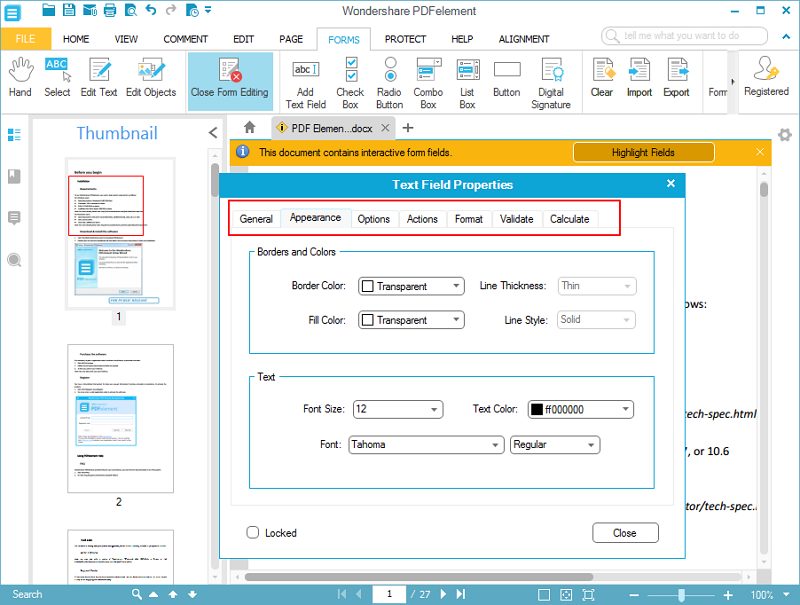Open the zoom percentage dropdown
800x605 pixels.
click(786, 594)
